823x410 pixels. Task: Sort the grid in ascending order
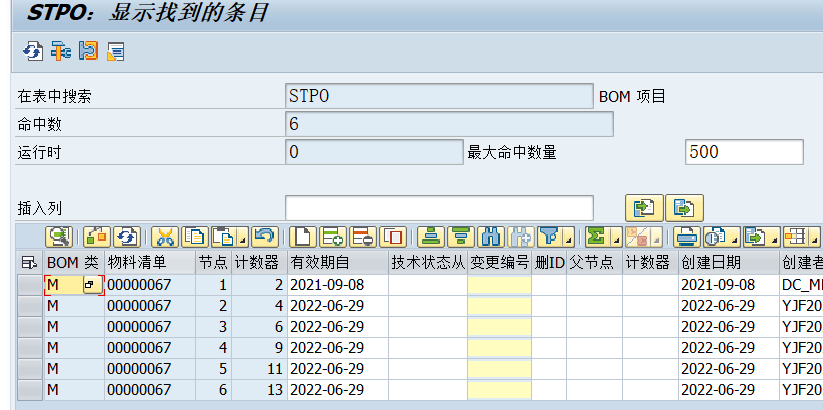tap(431, 237)
